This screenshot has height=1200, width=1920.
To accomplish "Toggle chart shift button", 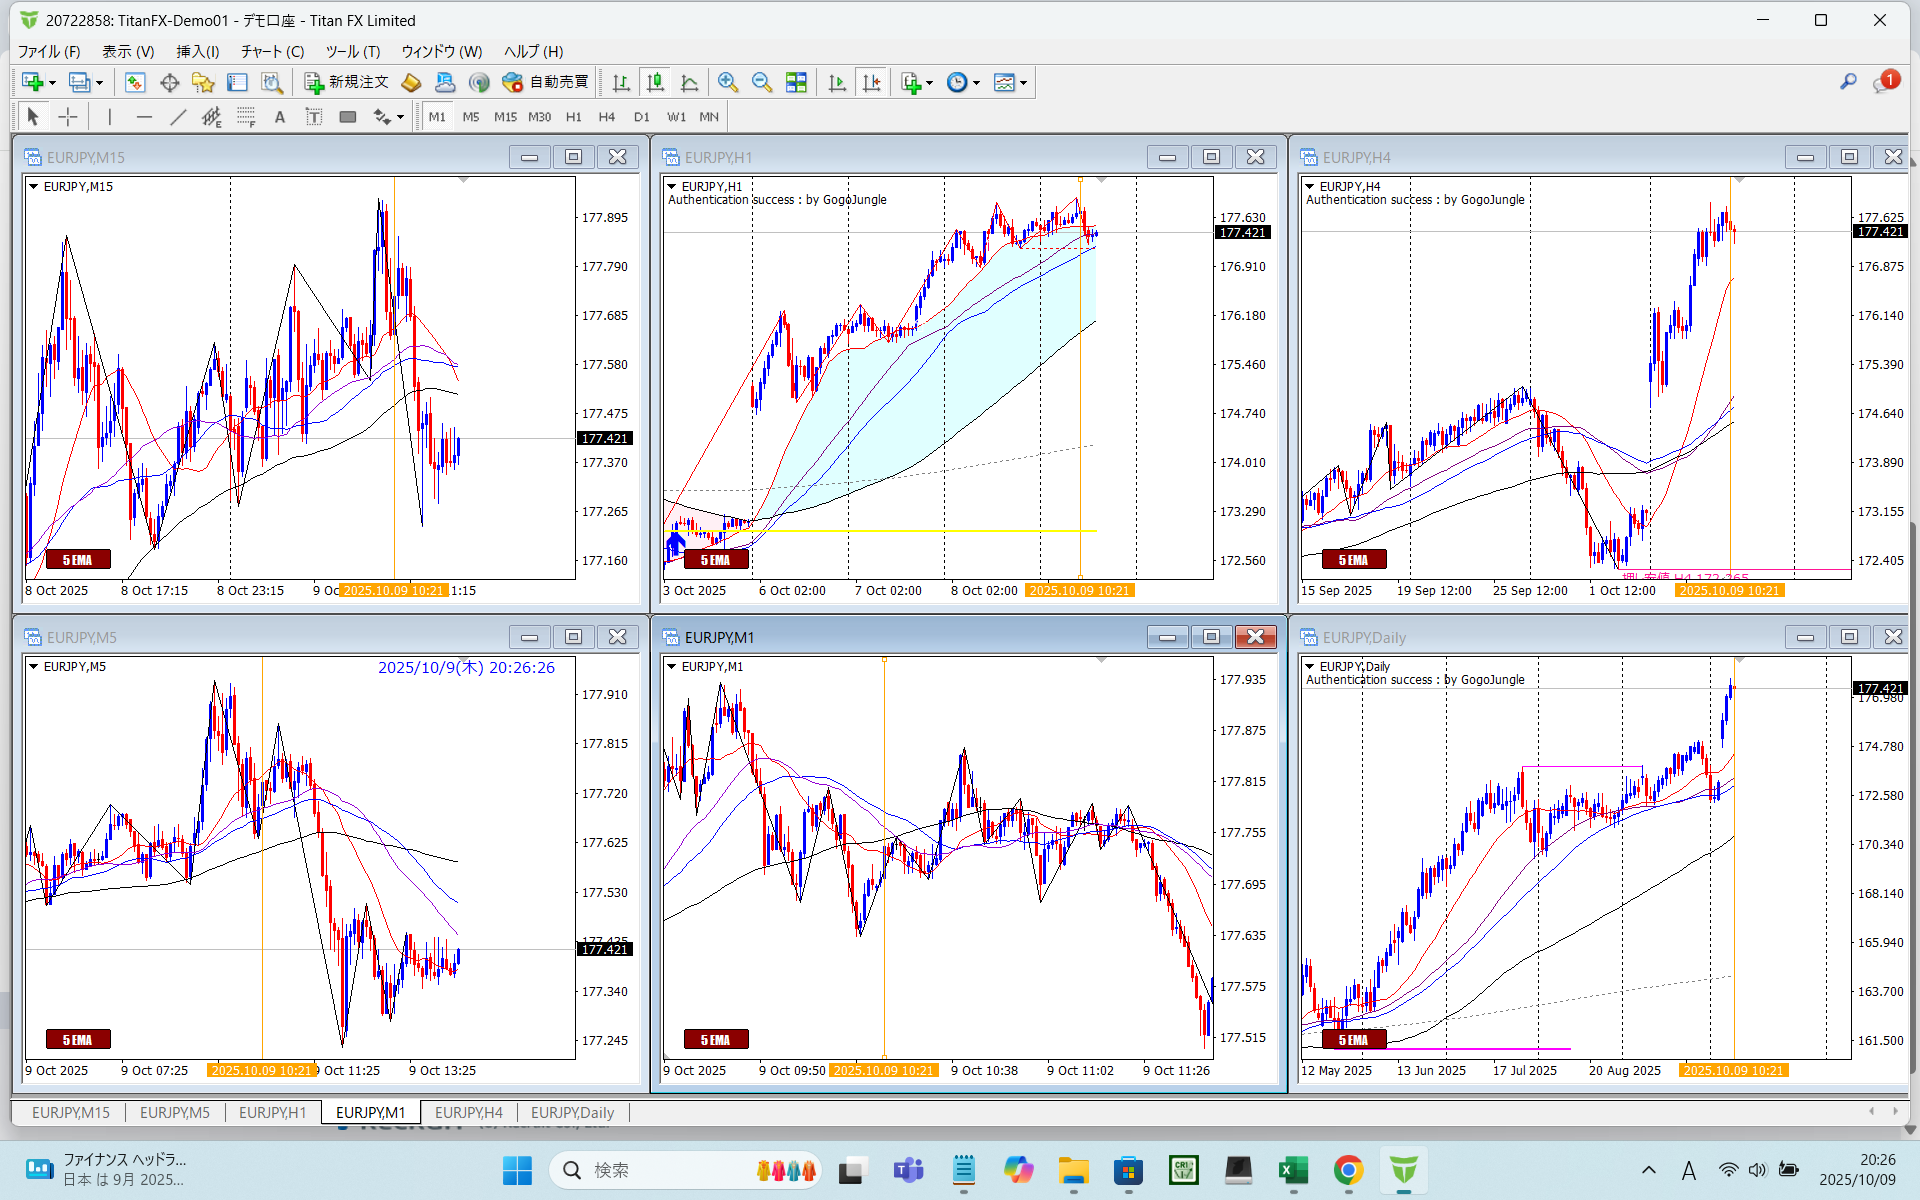I will coord(872,83).
